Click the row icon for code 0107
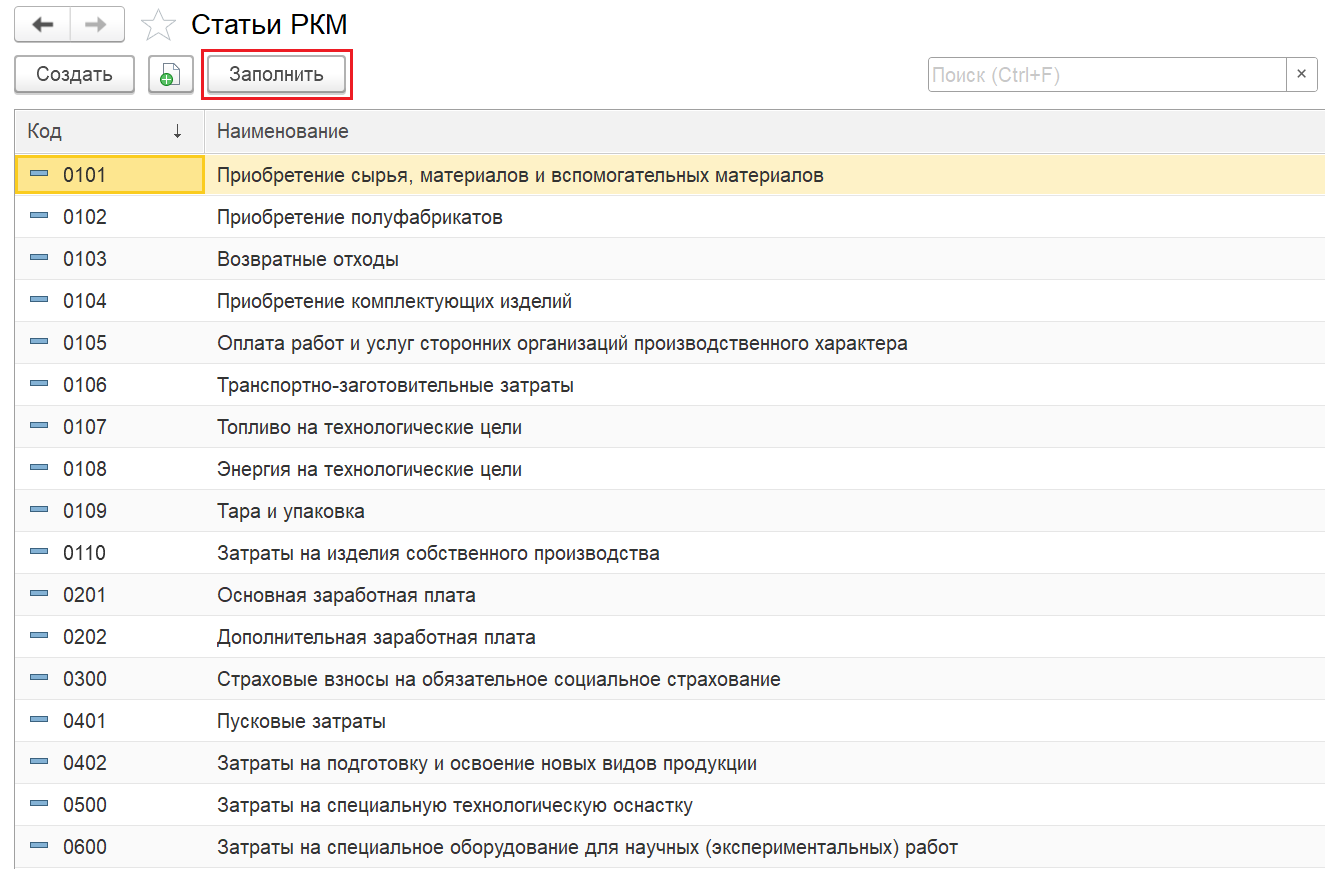Viewport: 1325px width, 869px height. pos(39,426)
